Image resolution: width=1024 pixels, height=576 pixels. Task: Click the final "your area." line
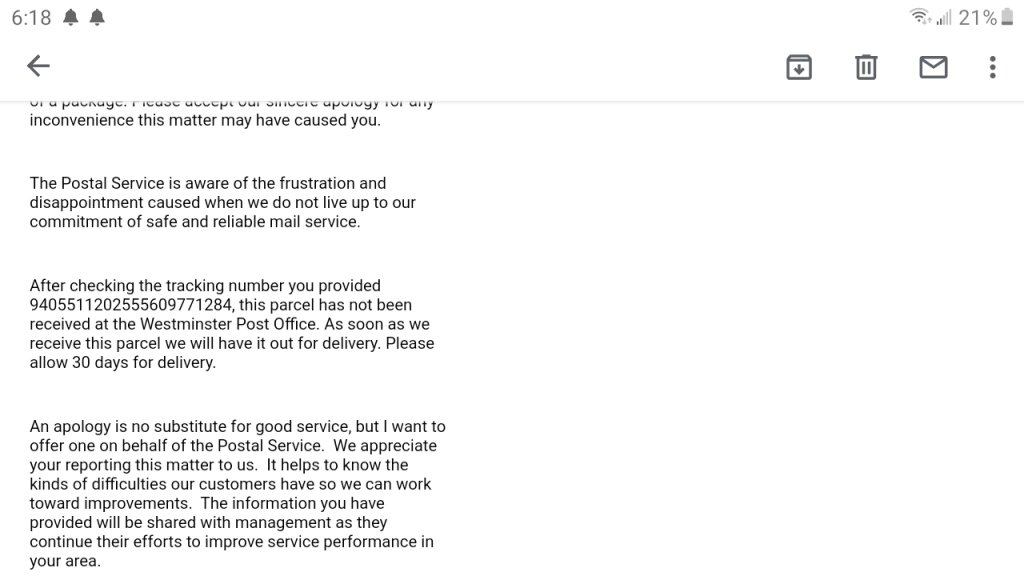coord(65,561)
